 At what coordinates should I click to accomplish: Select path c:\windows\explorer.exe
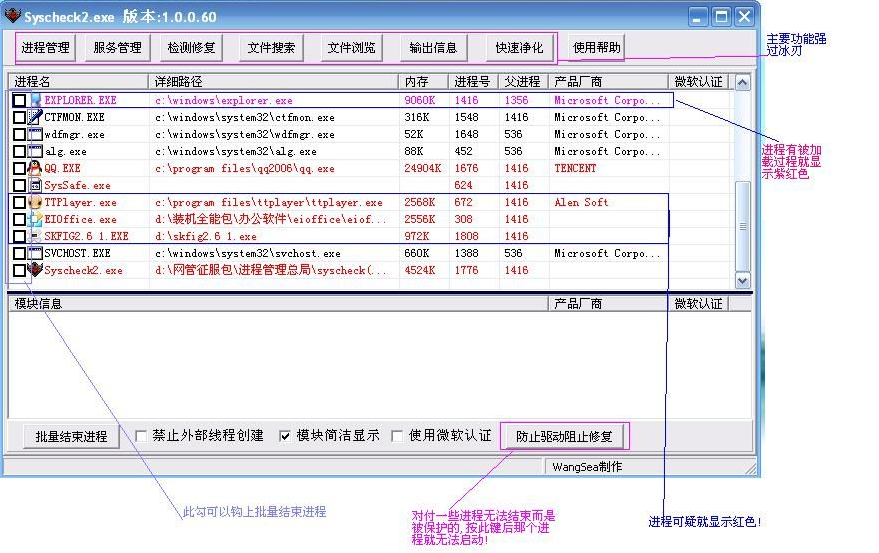point(224,100)
